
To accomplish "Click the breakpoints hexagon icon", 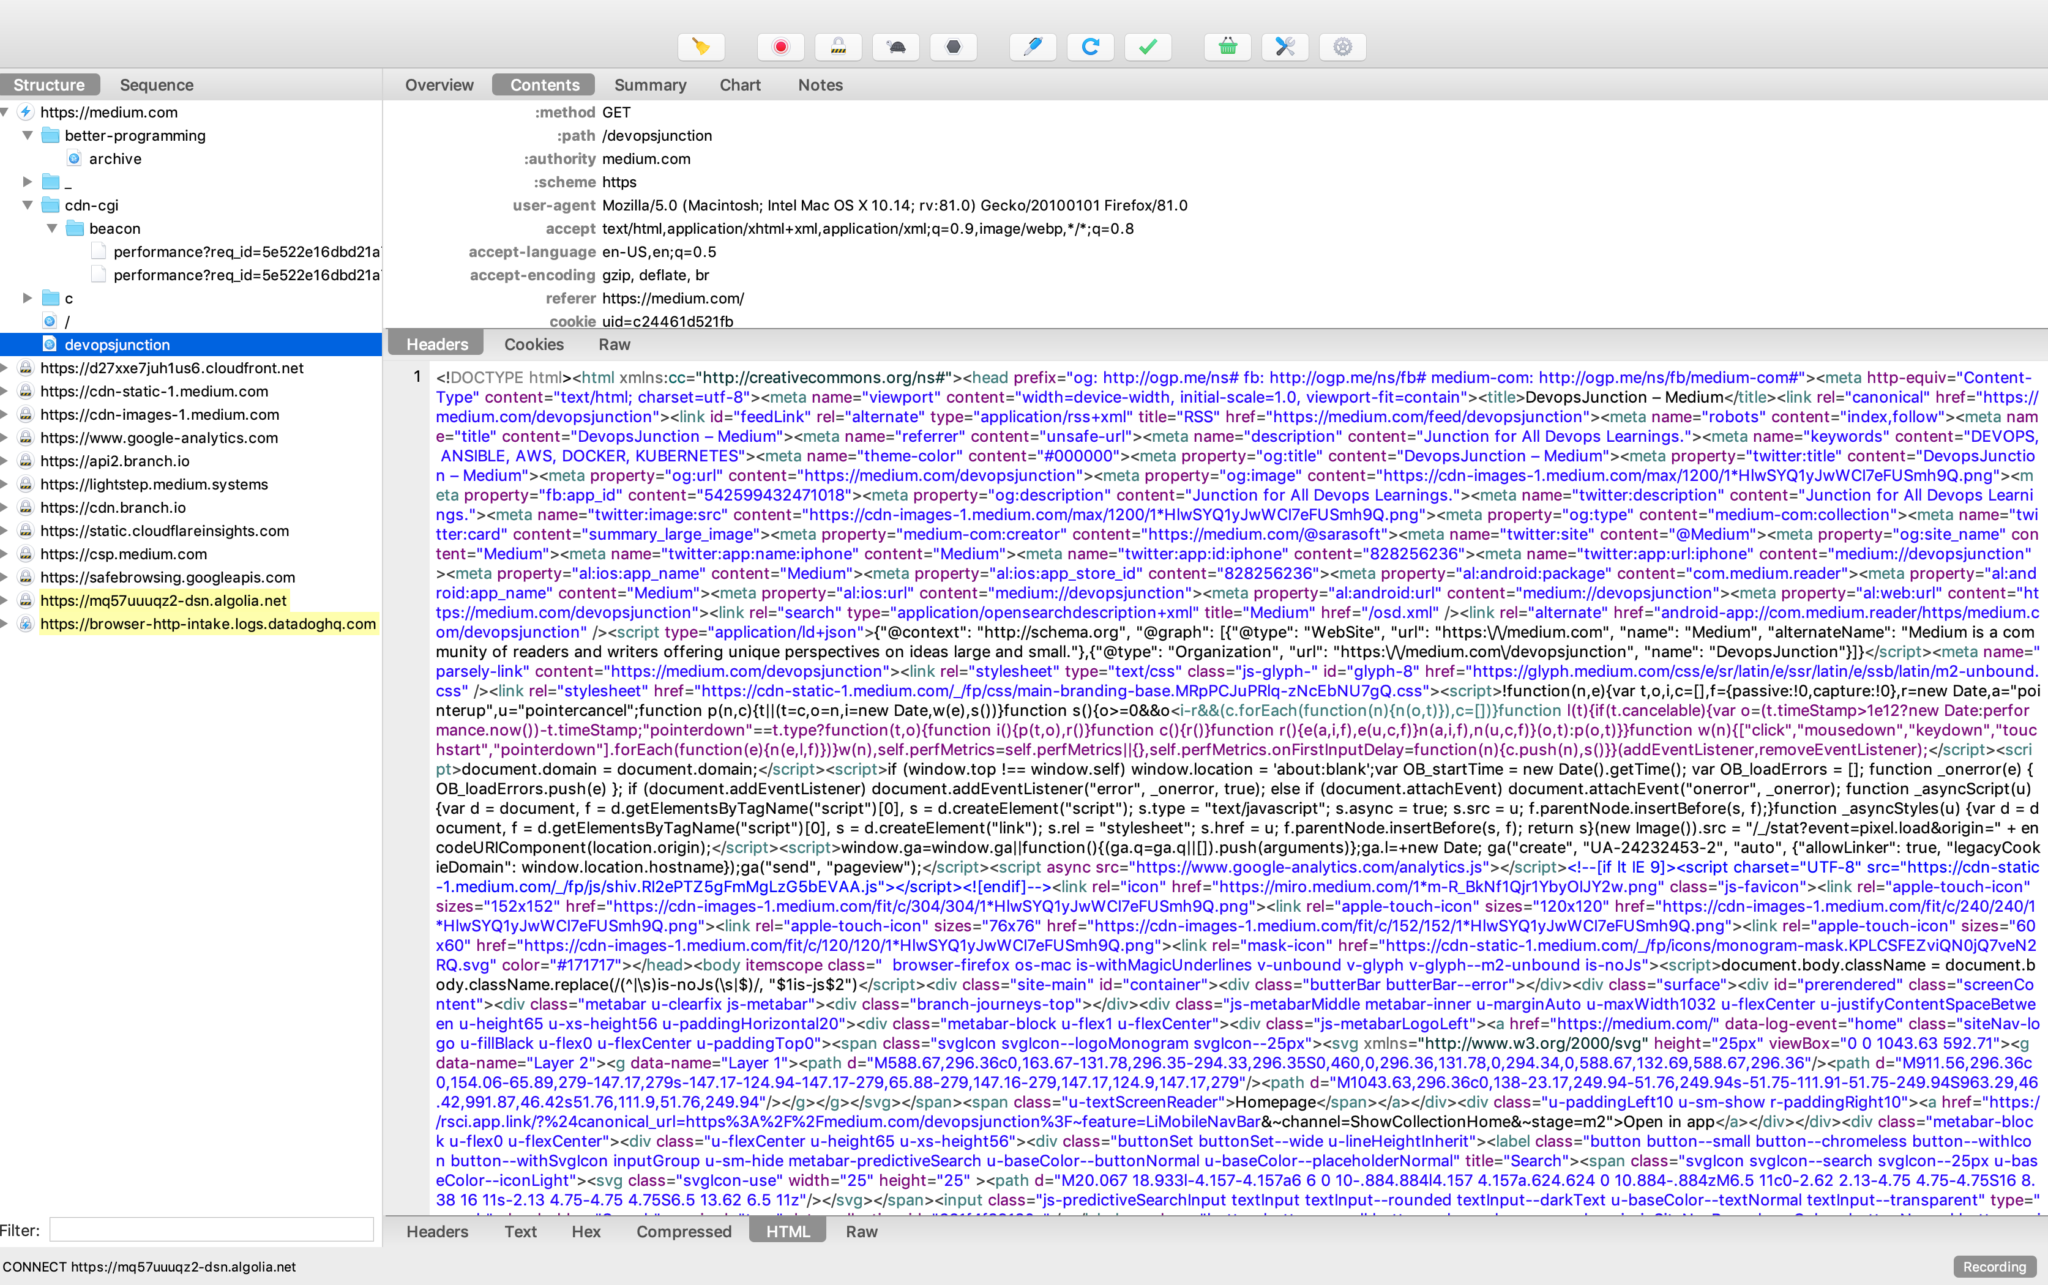I will click(953, 46).
